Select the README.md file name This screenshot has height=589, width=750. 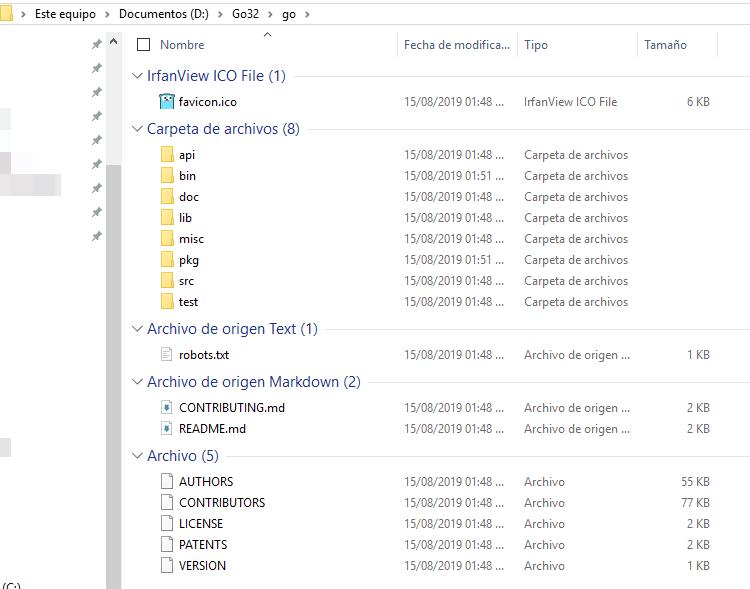(212, 429)
